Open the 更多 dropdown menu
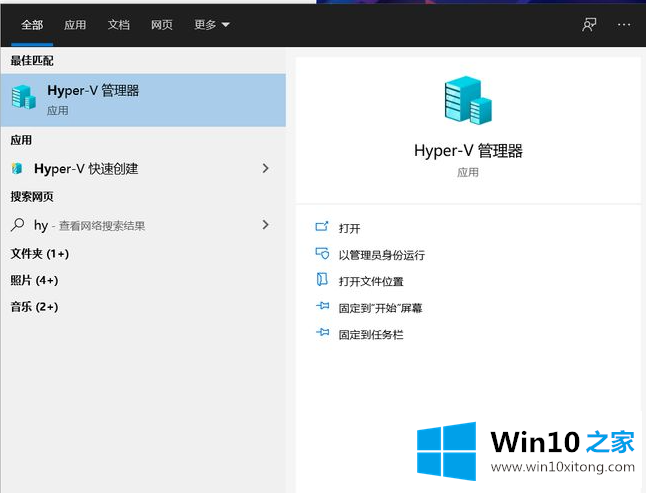 coord(212,25)
